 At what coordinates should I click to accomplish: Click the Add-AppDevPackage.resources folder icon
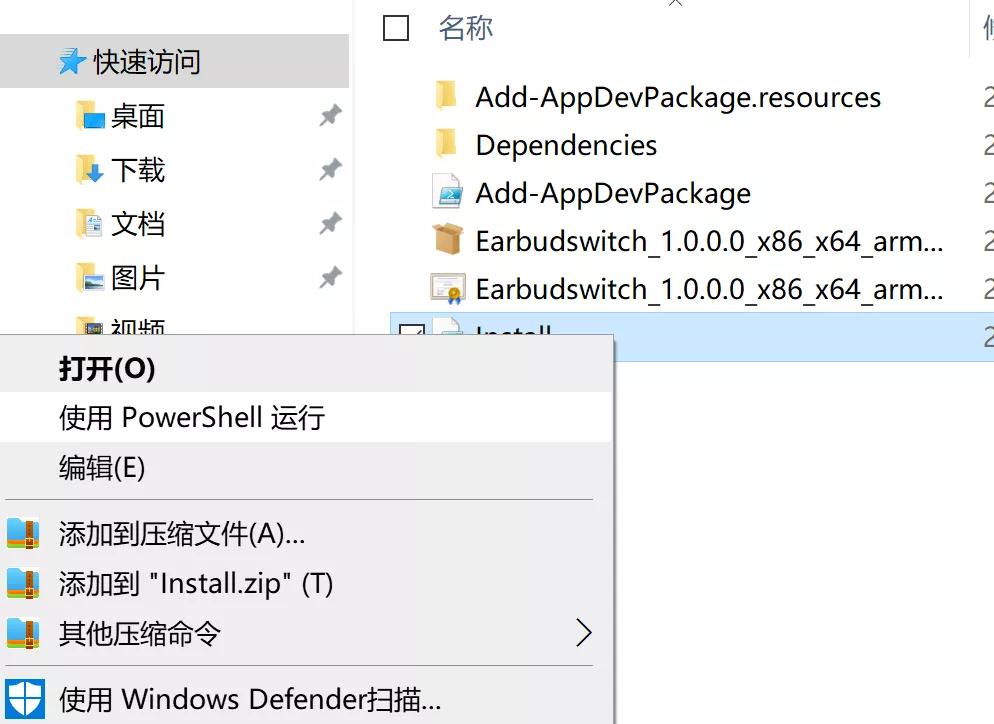click(x=446, y=96)
